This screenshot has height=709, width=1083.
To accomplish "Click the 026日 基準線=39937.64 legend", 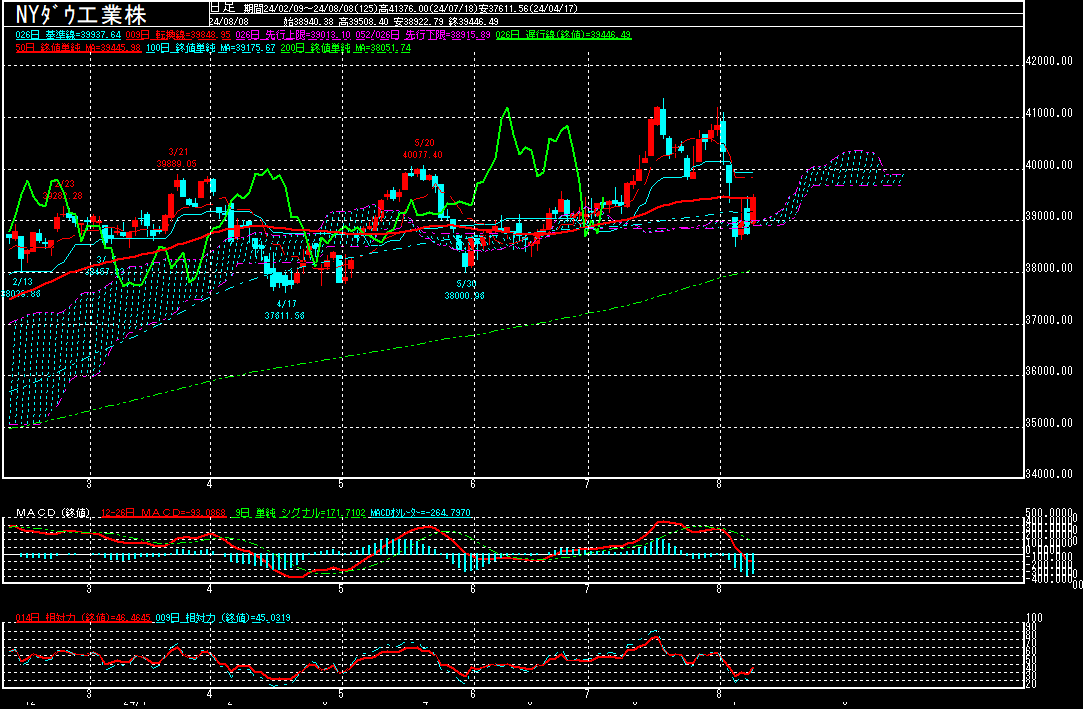I will point(68,35).
